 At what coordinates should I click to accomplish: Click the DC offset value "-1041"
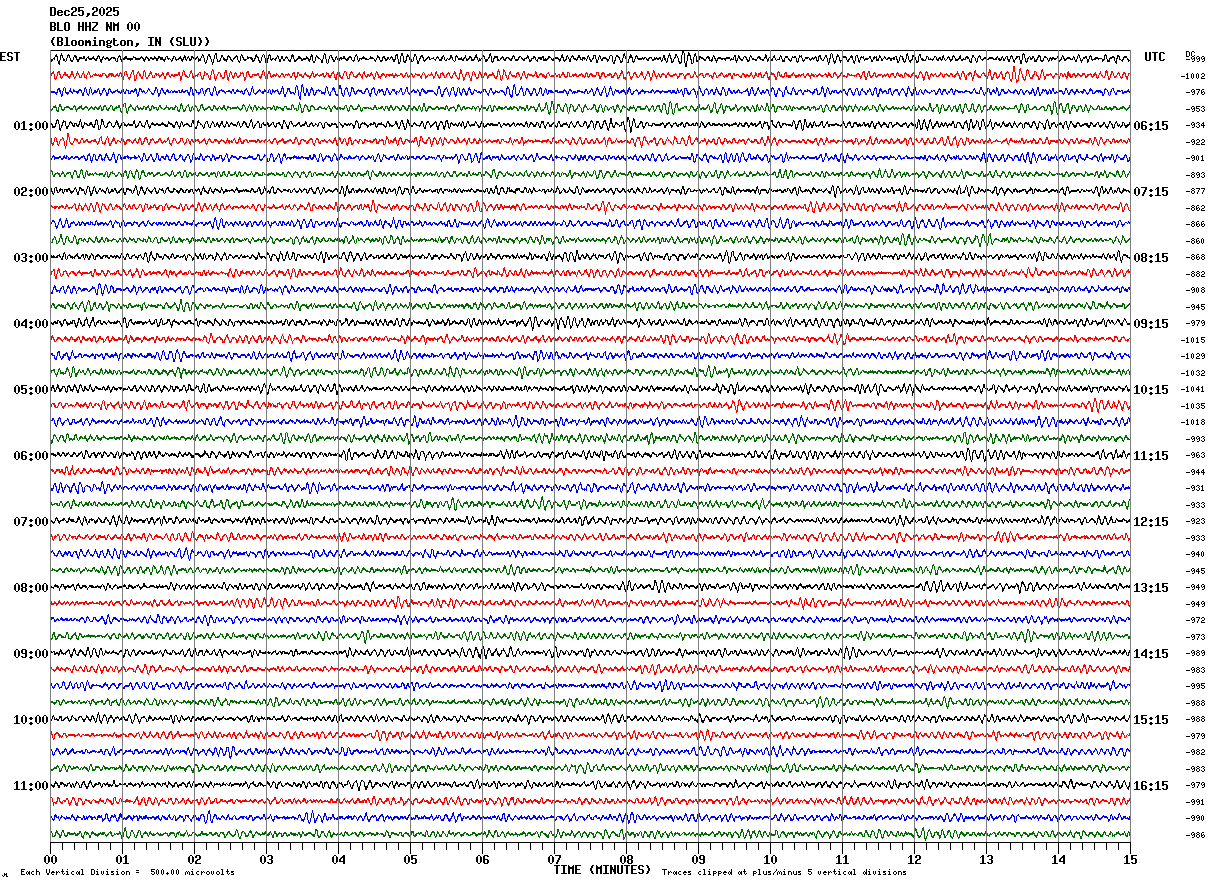1193,389
